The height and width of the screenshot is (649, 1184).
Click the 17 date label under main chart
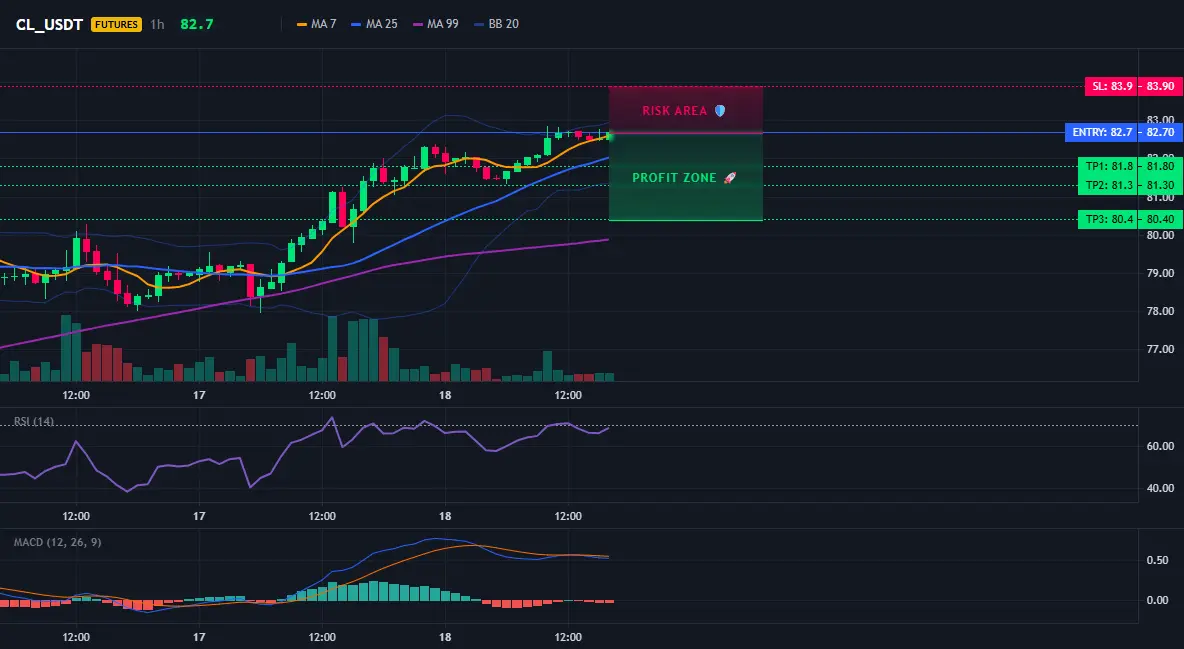coord(199,395)
